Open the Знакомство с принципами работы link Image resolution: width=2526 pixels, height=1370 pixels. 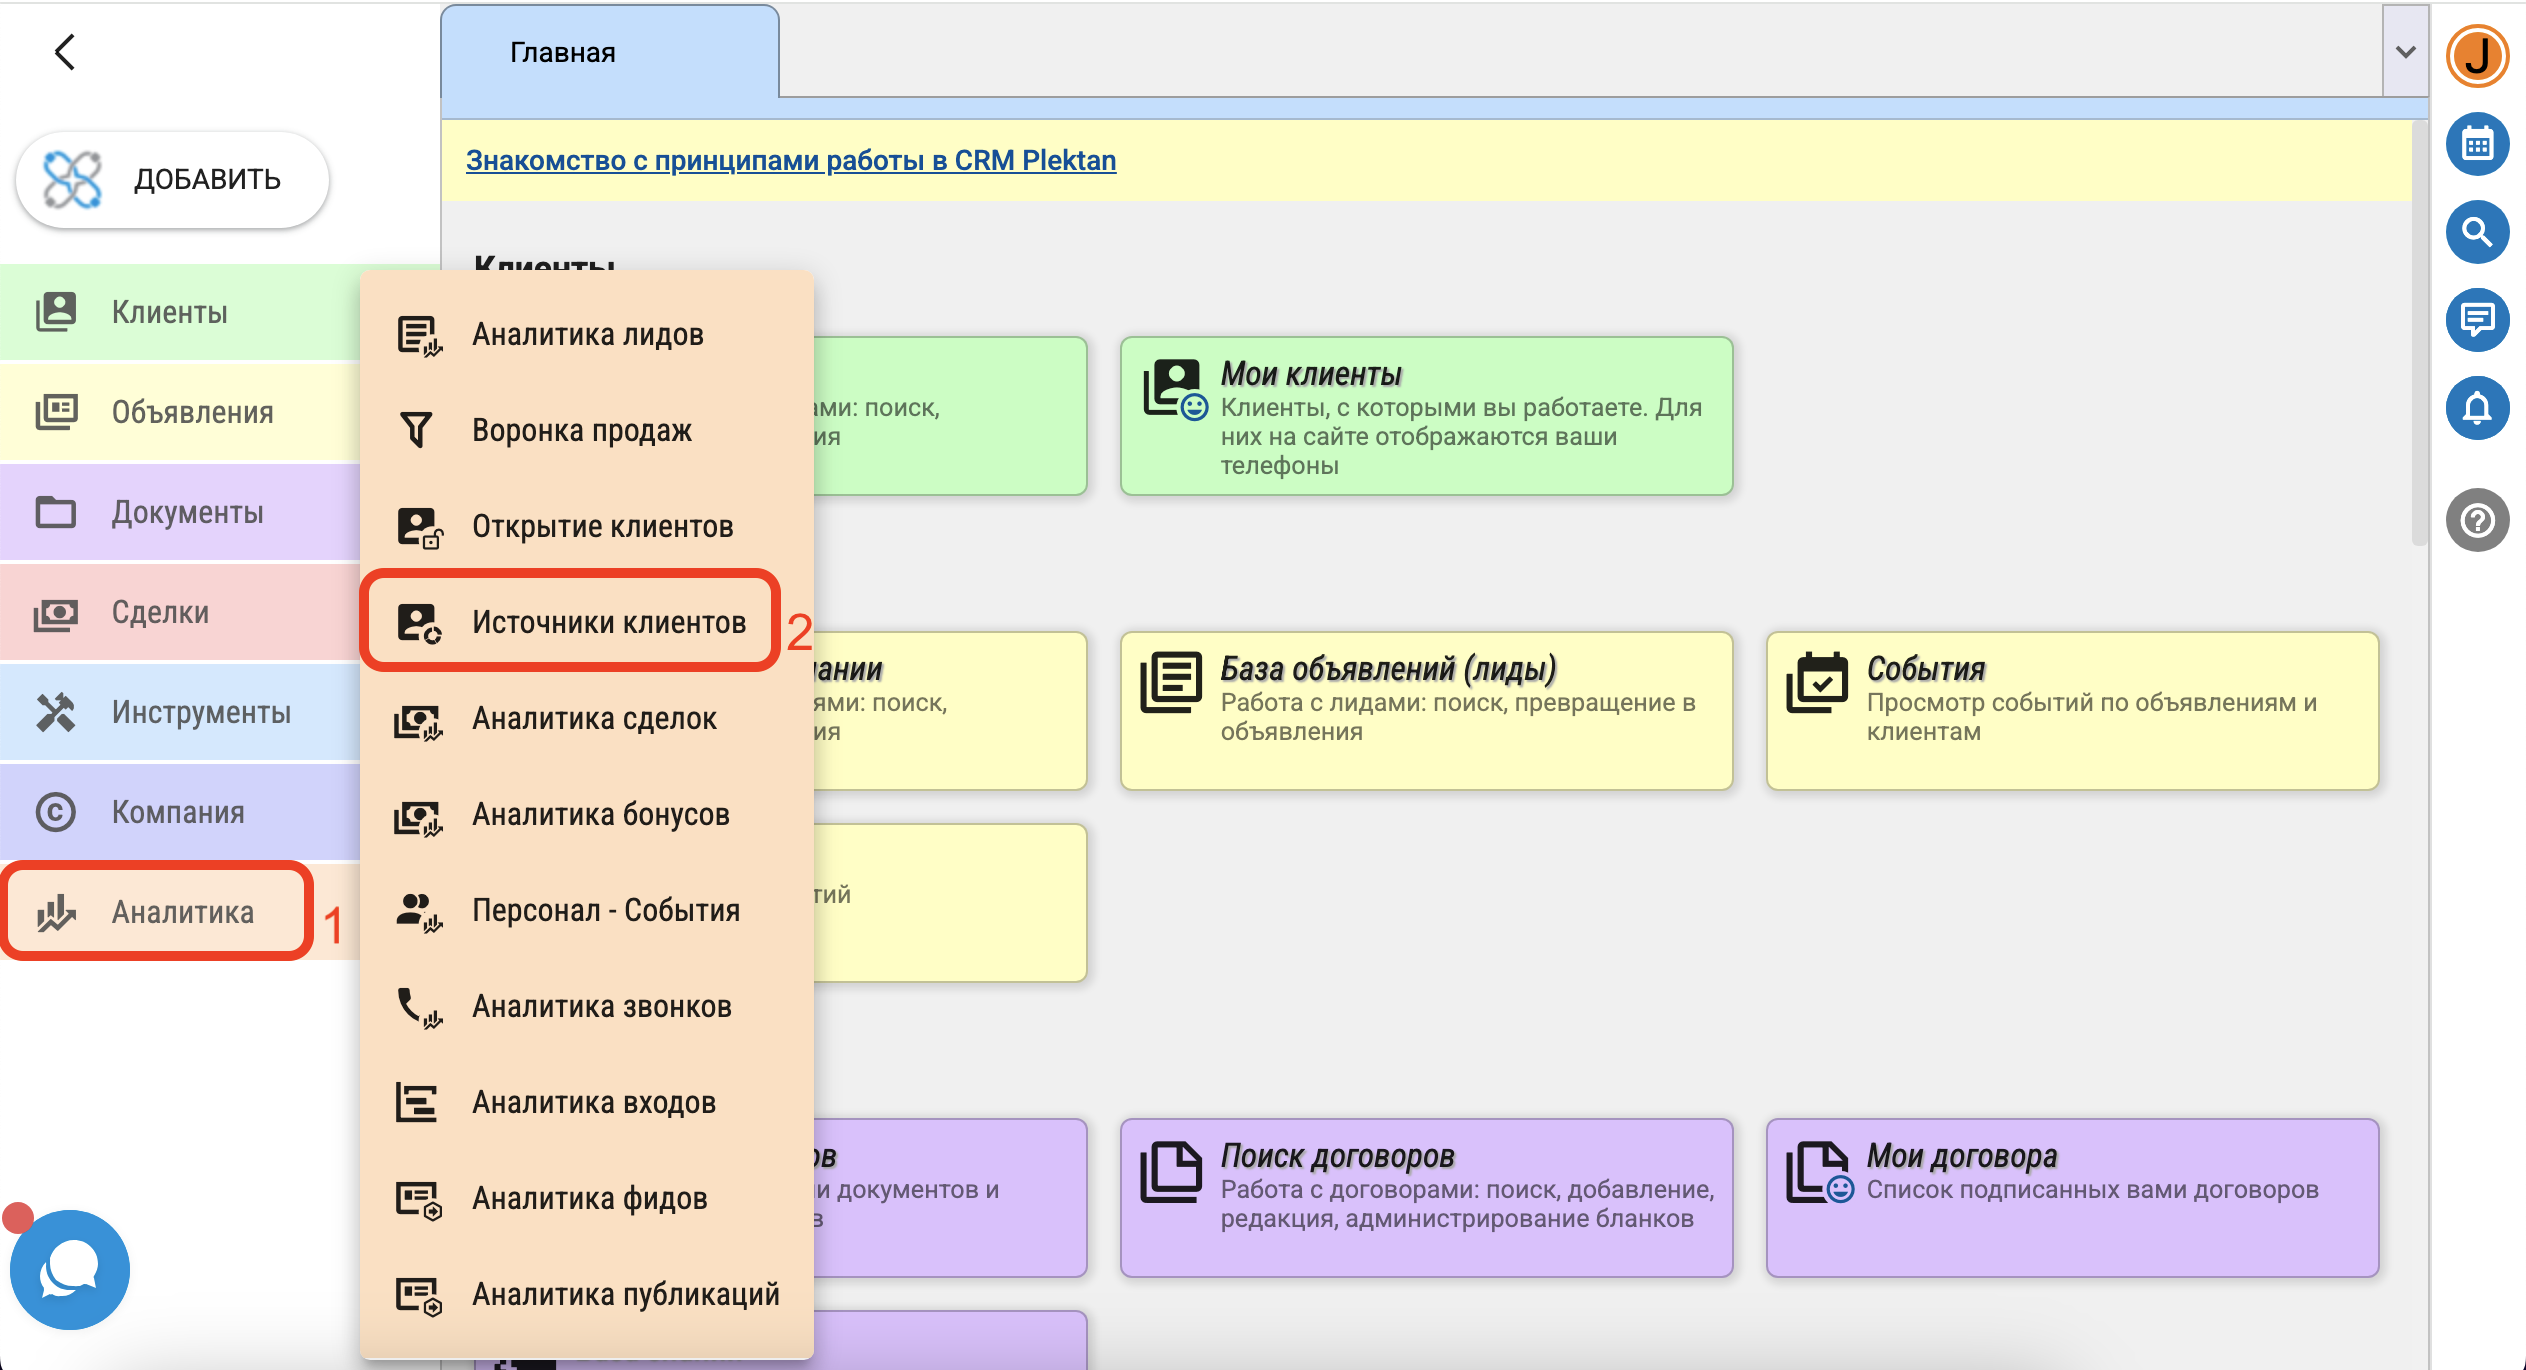790,160
